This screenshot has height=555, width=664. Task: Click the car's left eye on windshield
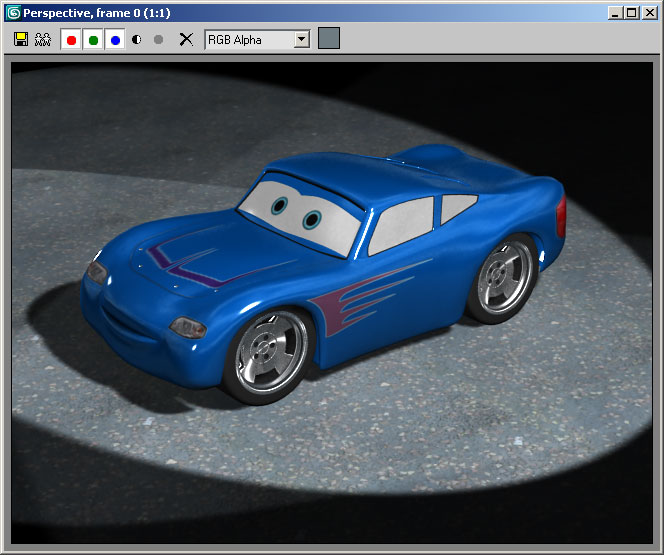[279, 207]
